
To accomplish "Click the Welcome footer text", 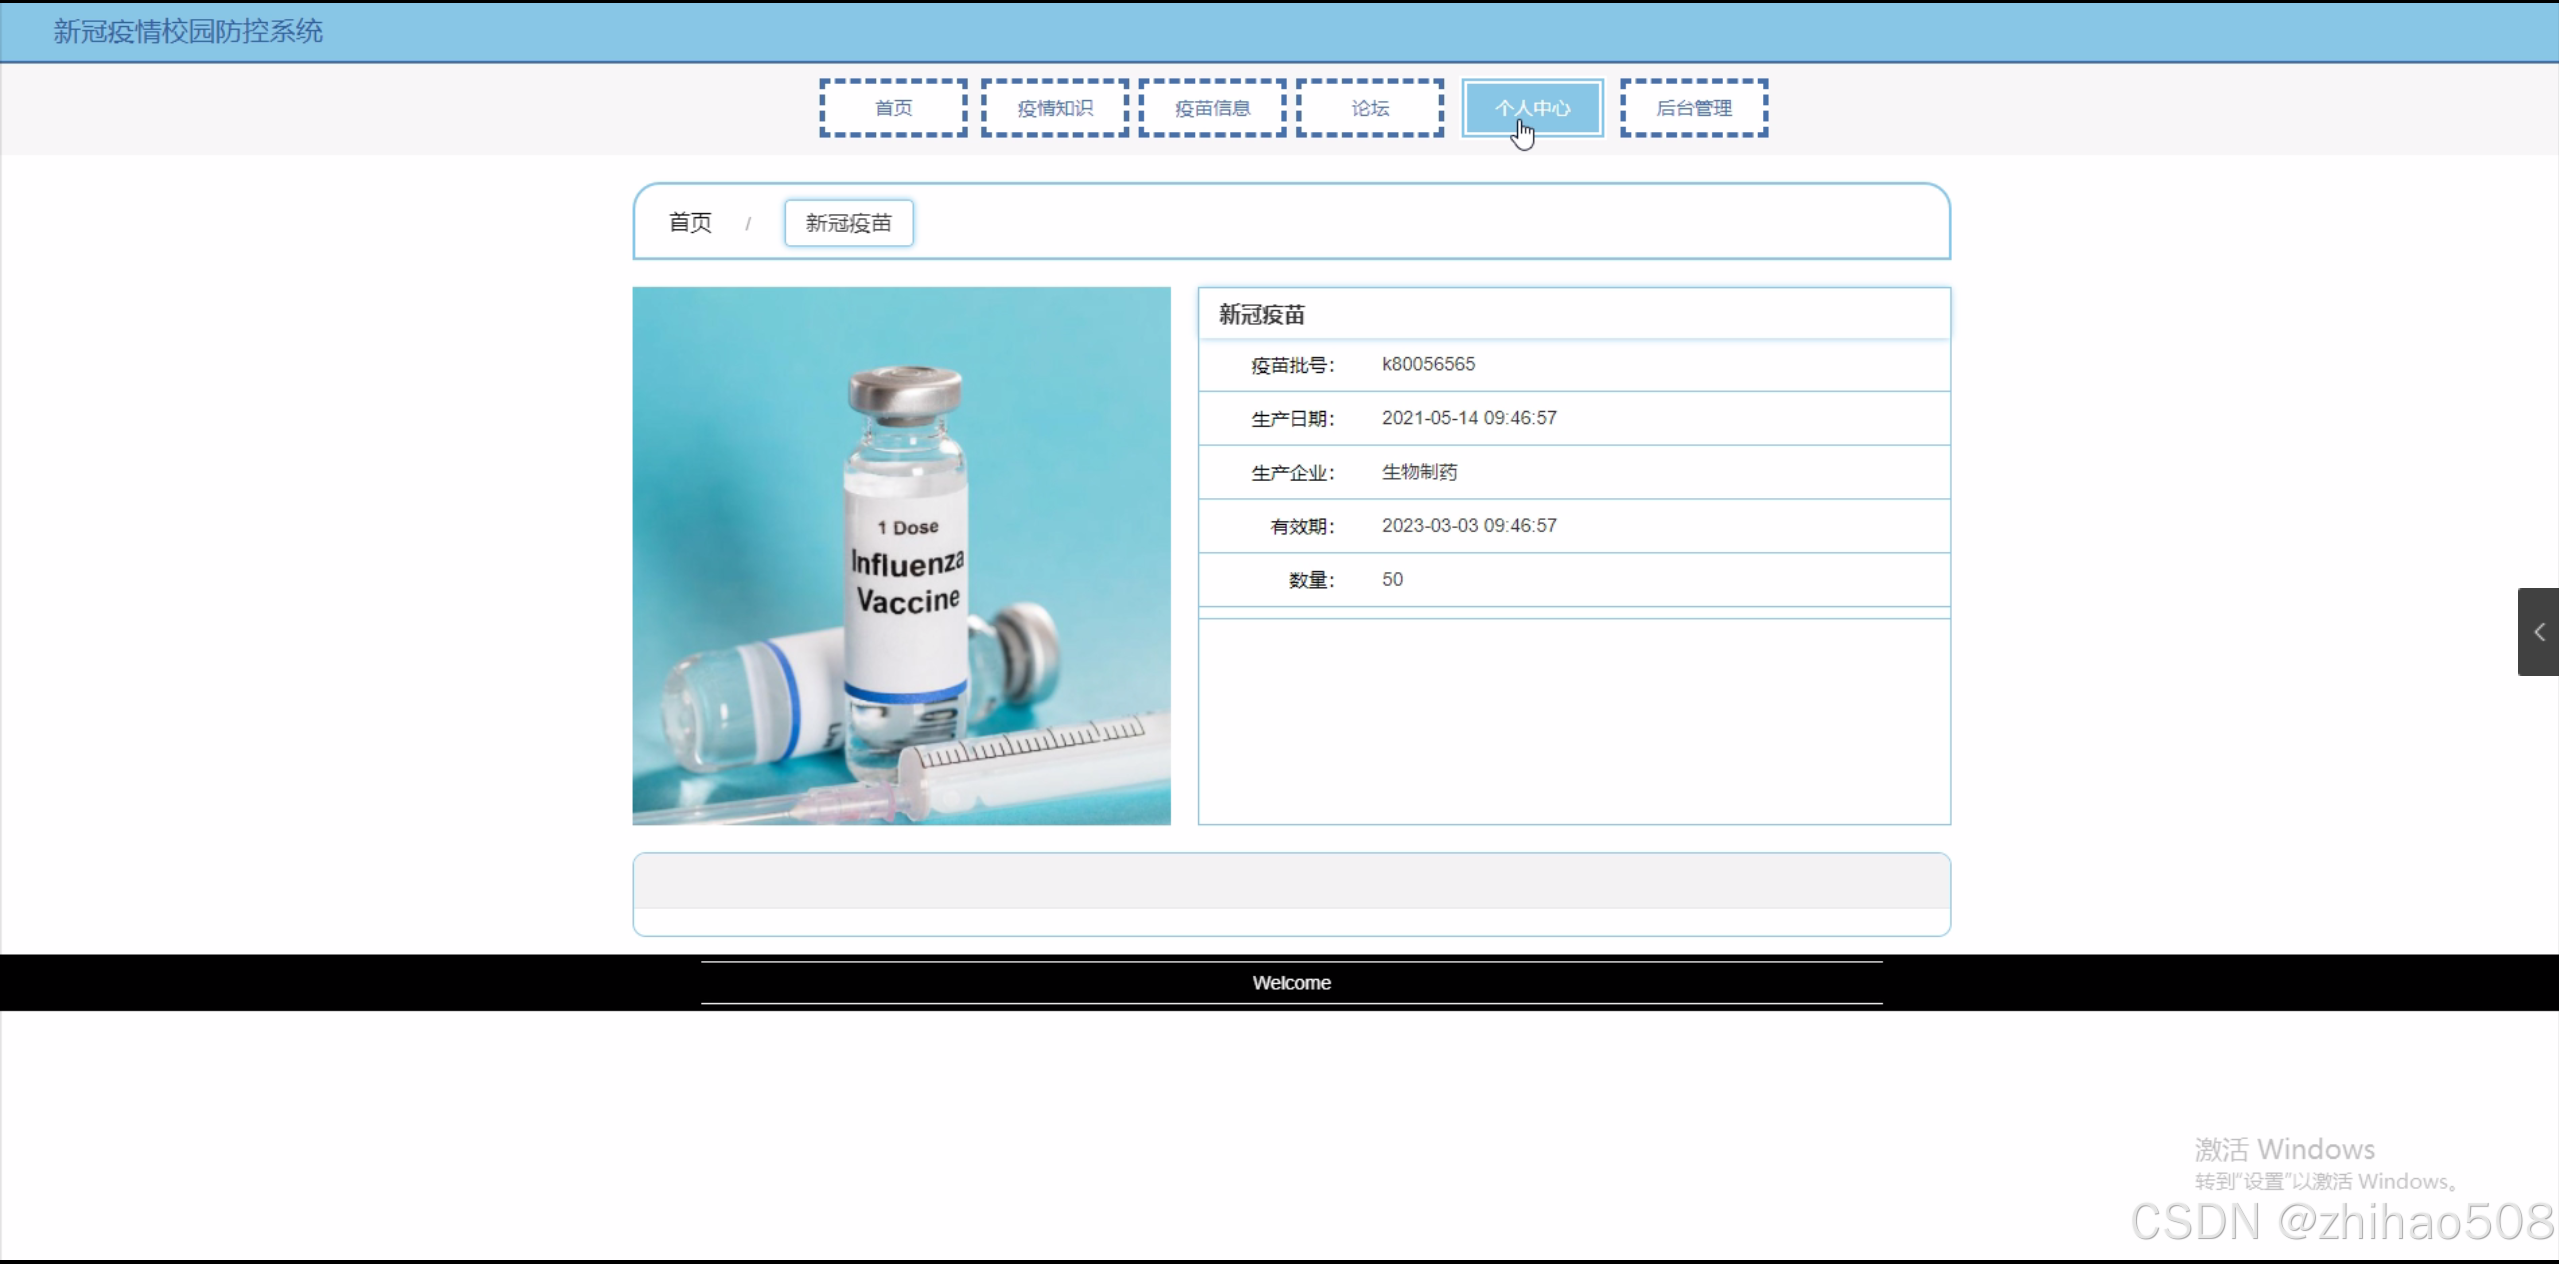I will click(x=1291, y=983).
